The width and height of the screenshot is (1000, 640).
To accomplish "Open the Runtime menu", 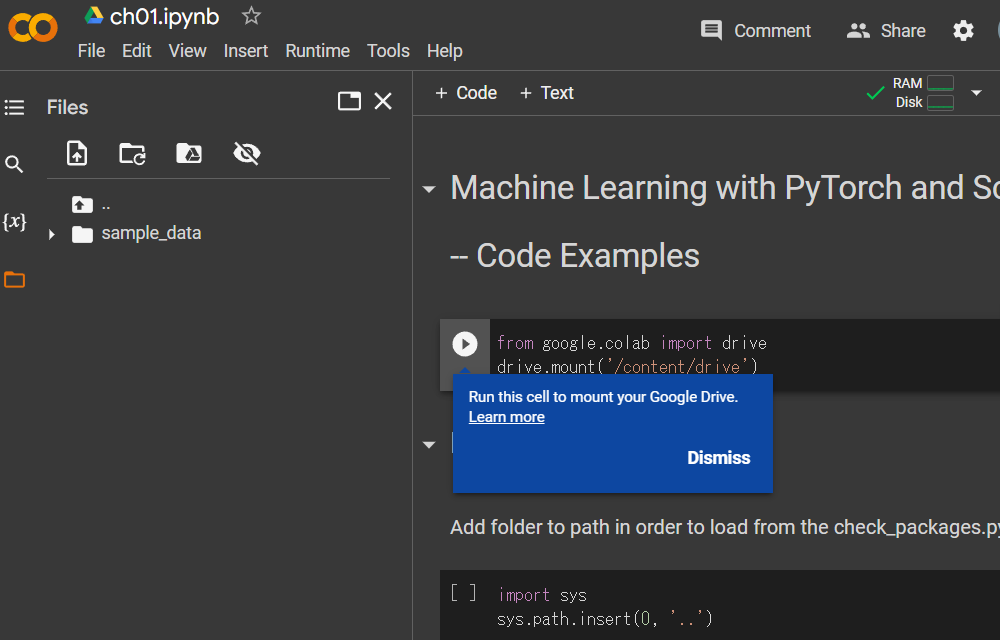I will [x=317, y=51].
